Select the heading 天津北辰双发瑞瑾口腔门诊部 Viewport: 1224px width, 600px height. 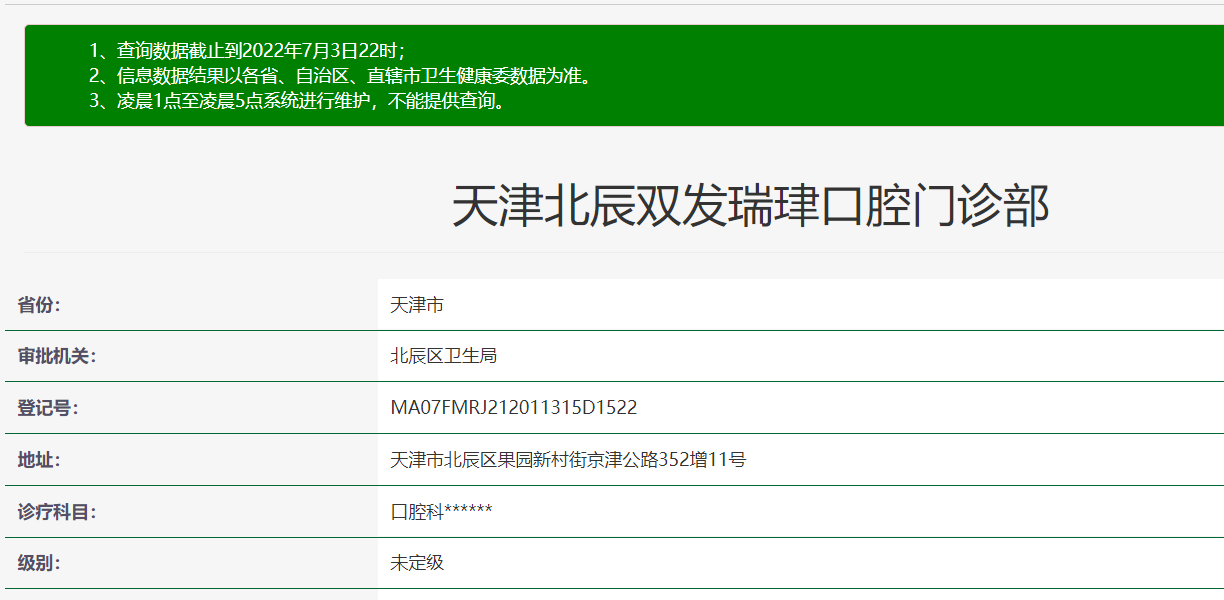pos(751,207)
